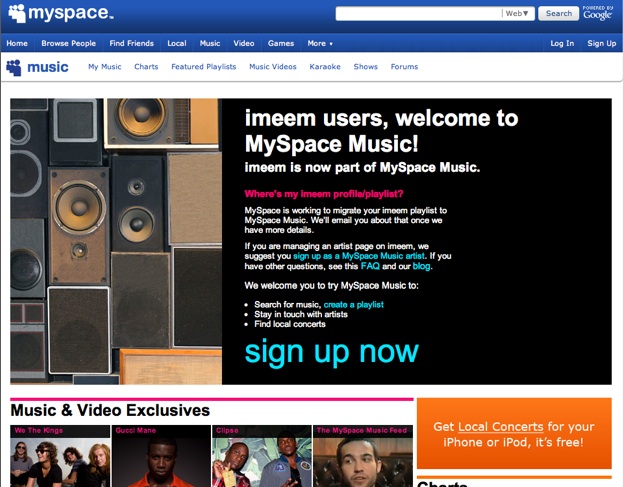Select Local in the navigation bar

(177, 43)
